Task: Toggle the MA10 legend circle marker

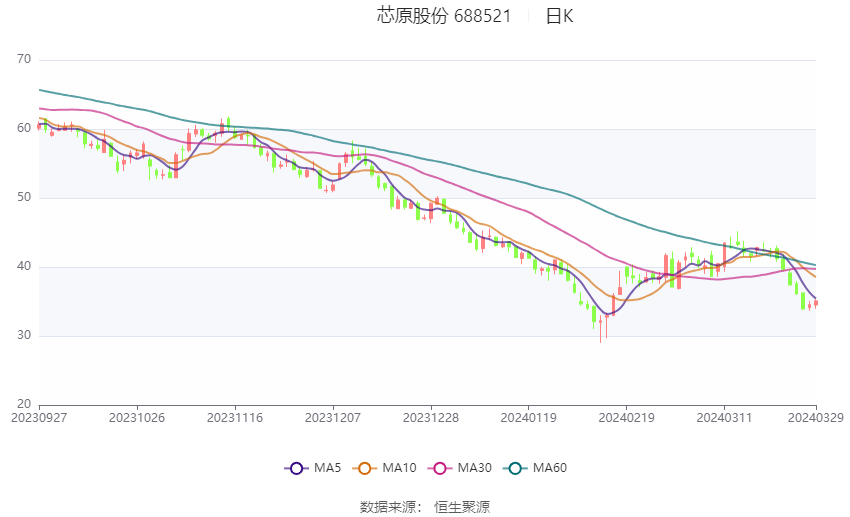Action: [365, 468]
